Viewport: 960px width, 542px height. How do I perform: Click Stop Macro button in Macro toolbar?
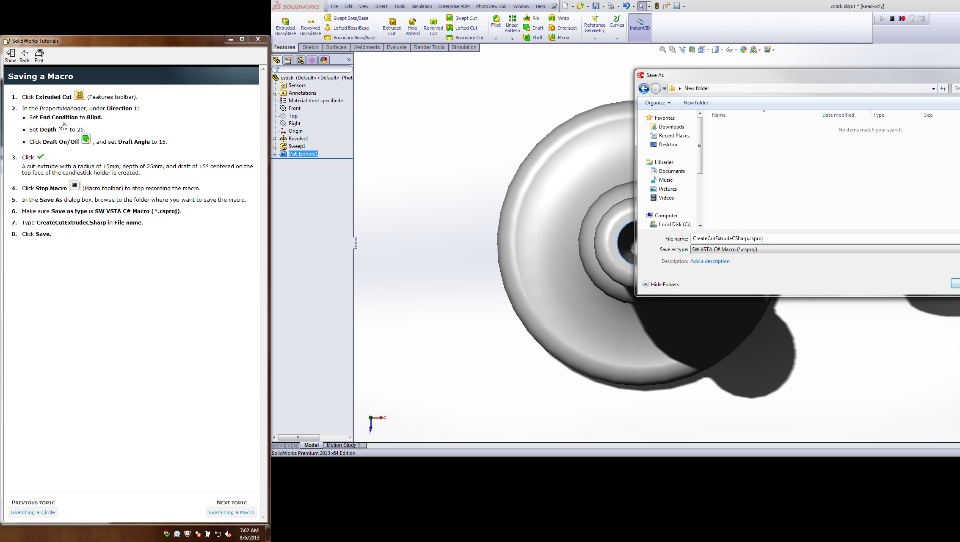pos(892,19)
